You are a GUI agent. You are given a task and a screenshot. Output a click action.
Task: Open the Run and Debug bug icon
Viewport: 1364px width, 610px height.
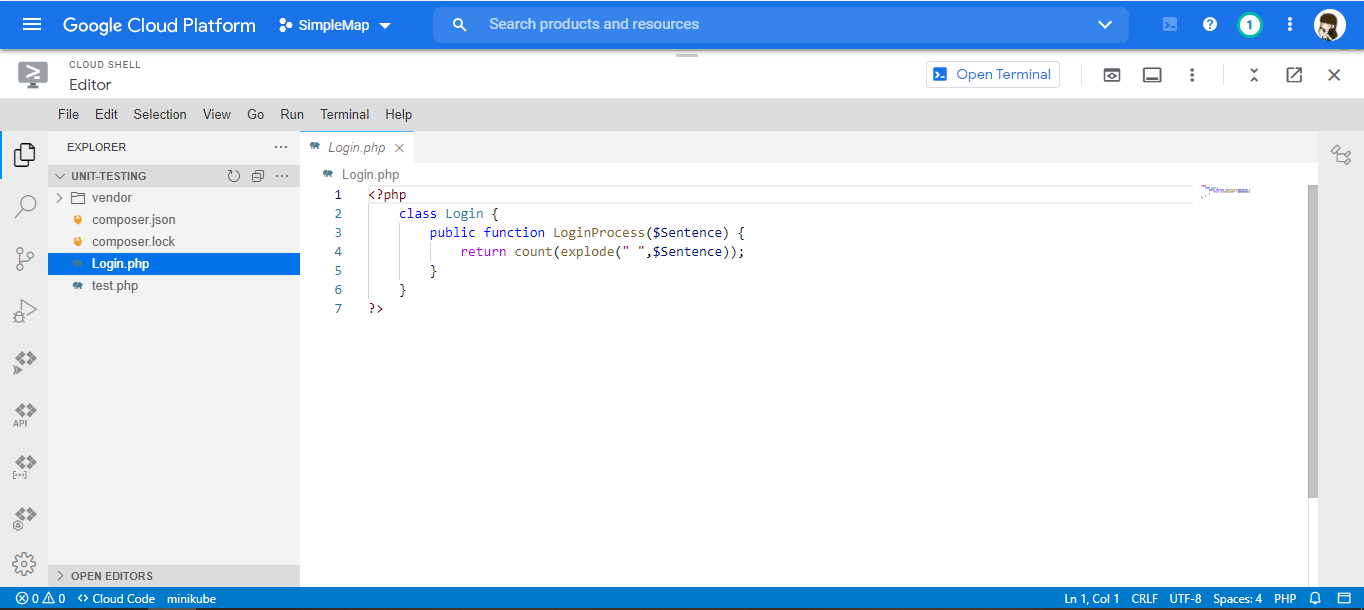click(x=24, y=312)
